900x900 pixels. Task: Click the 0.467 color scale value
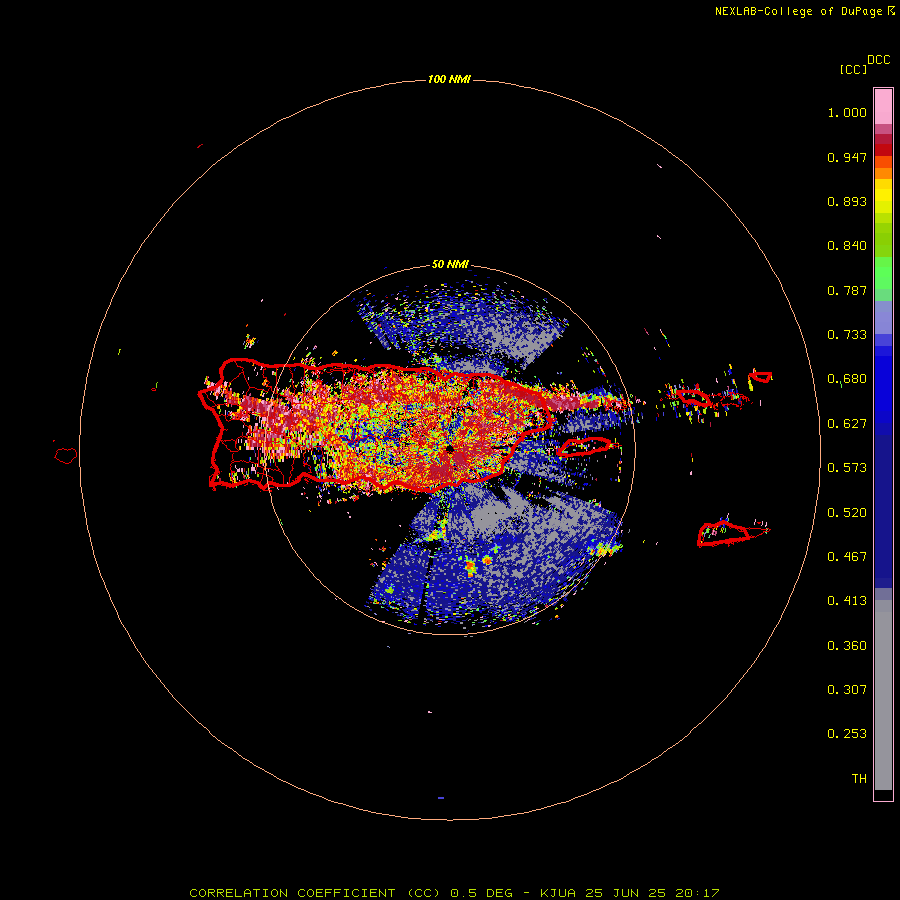tap(847, 557)
